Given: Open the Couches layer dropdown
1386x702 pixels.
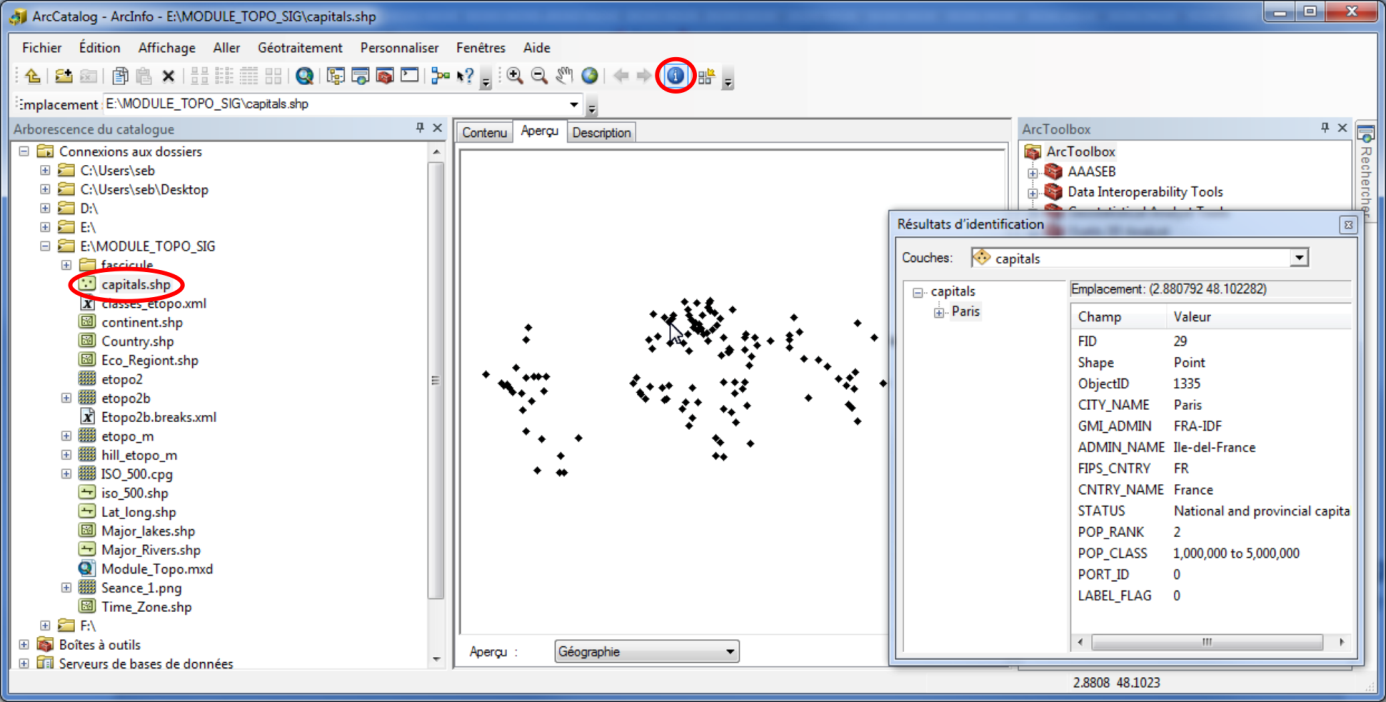Looking at the screenshot, I should click(x=1299, y=258).
